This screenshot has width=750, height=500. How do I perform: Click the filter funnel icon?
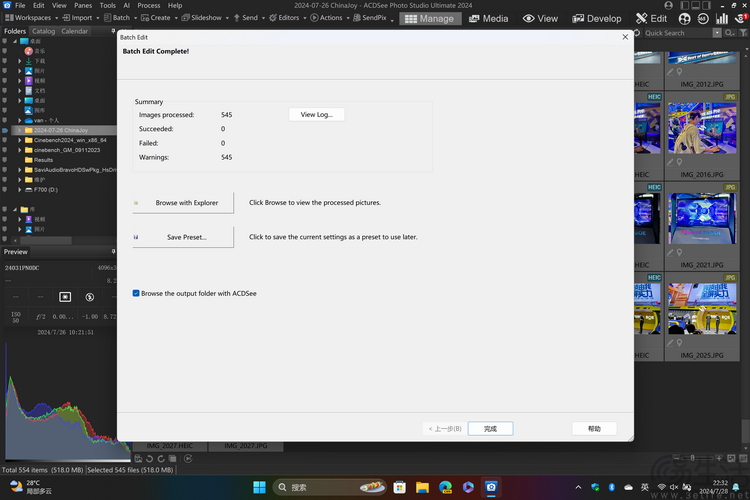pyautogui.click(x=743, y=33)
